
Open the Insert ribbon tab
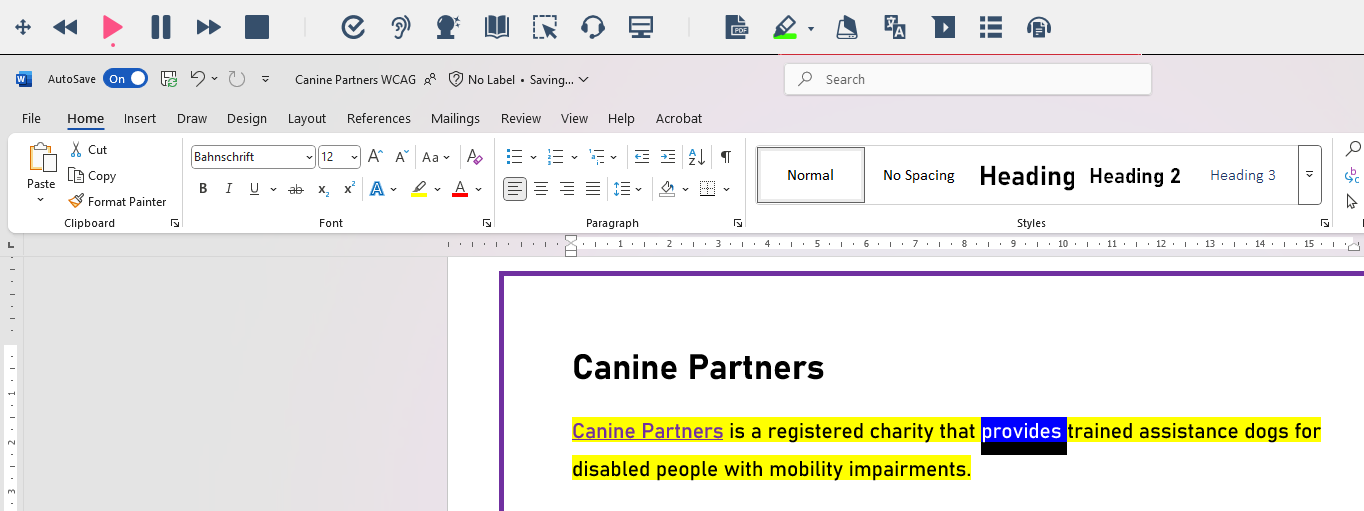(140, 118)
